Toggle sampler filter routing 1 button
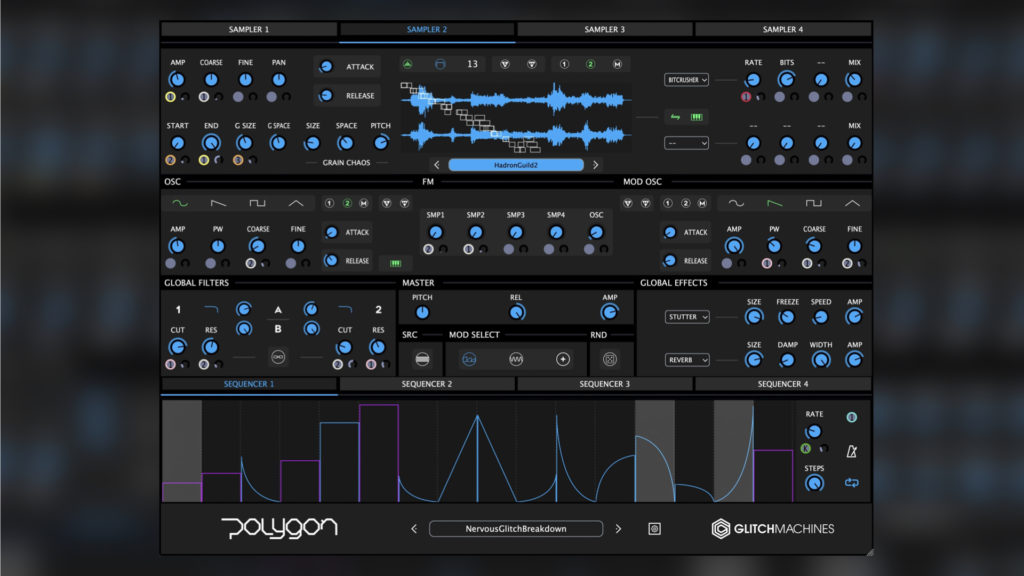The width and height of the screenshot is (1024, 576). [x=564, y=64]
